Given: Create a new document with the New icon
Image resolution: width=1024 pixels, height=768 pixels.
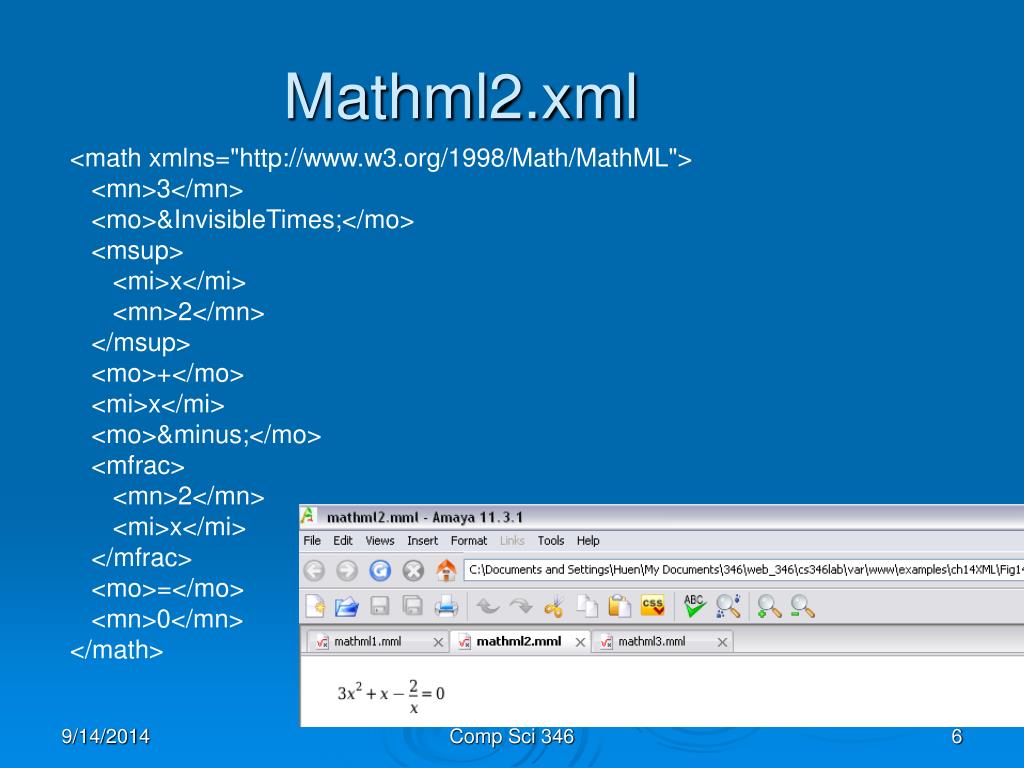Looking at the screenshot, I should coord(315,606).
